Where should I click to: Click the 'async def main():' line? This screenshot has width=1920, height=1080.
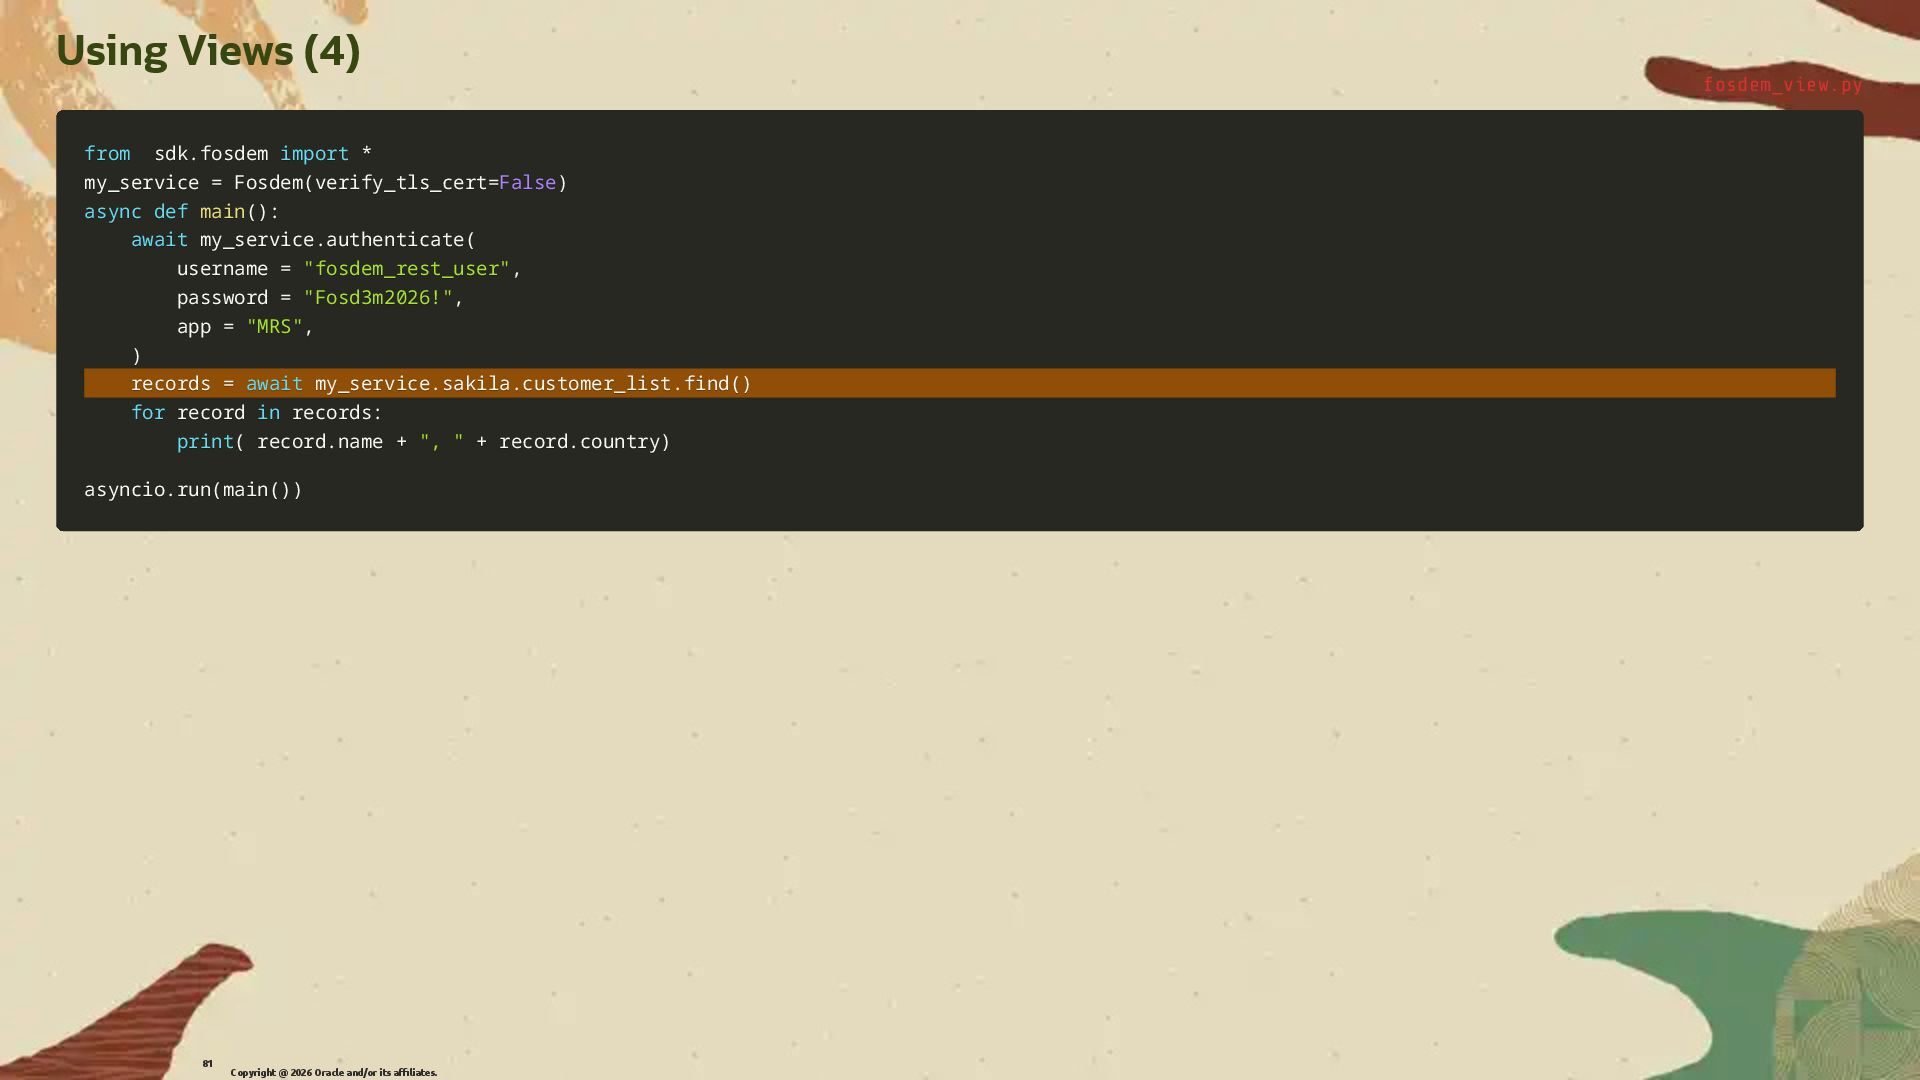point(182,212)
